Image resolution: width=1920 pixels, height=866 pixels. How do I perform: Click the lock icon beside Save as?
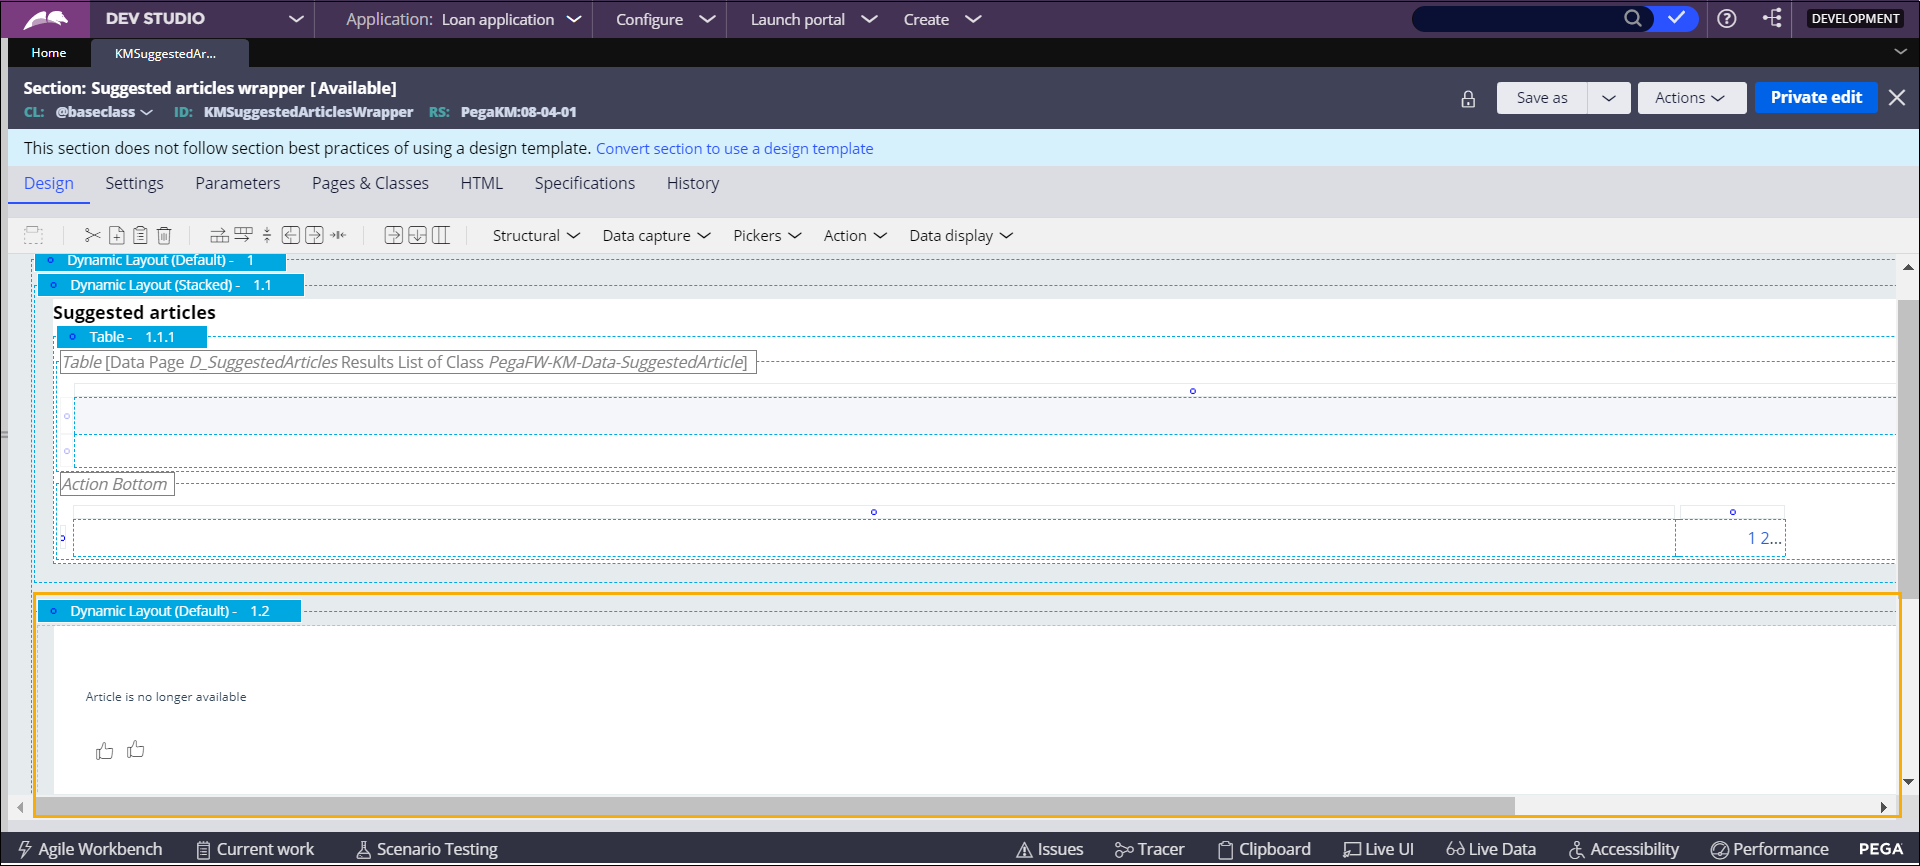[1468, 98]
